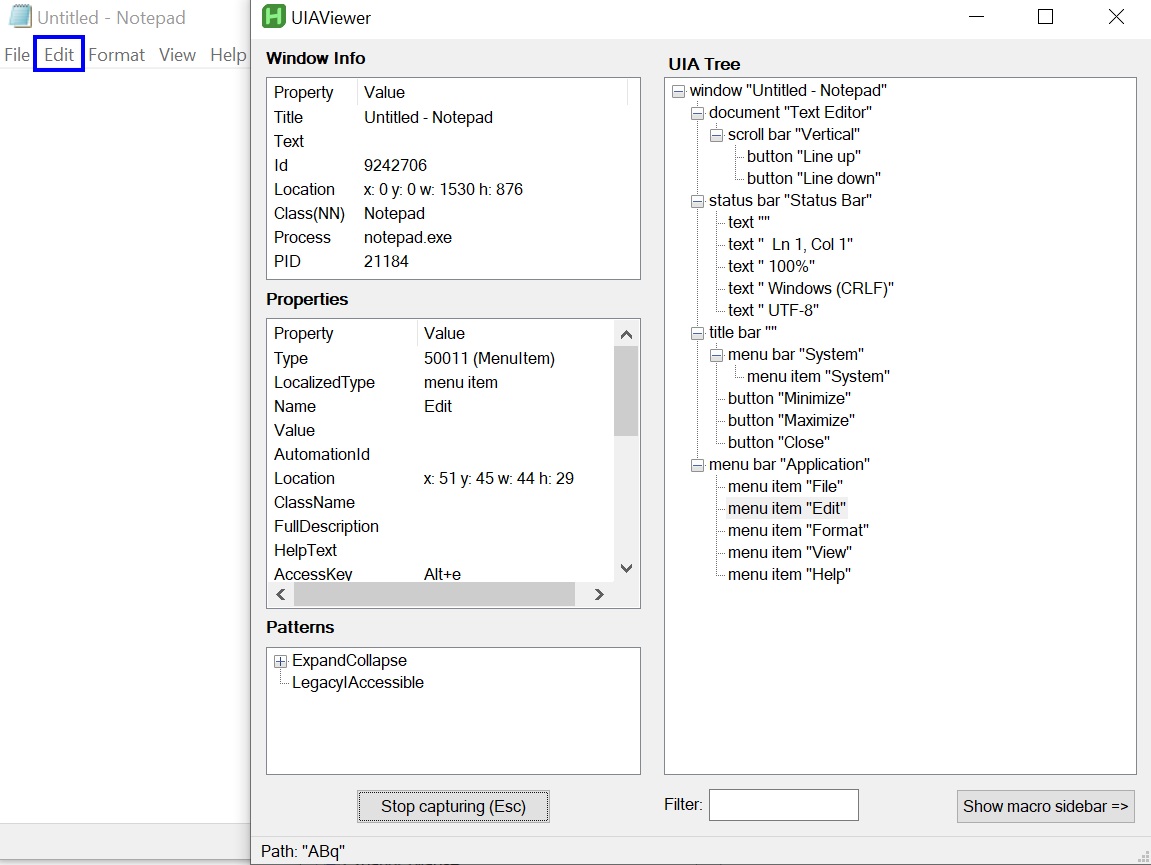Click the green UIAViewer logo icon
The height and width of the screenshot is (865, 1151).
tap(272, 17)
